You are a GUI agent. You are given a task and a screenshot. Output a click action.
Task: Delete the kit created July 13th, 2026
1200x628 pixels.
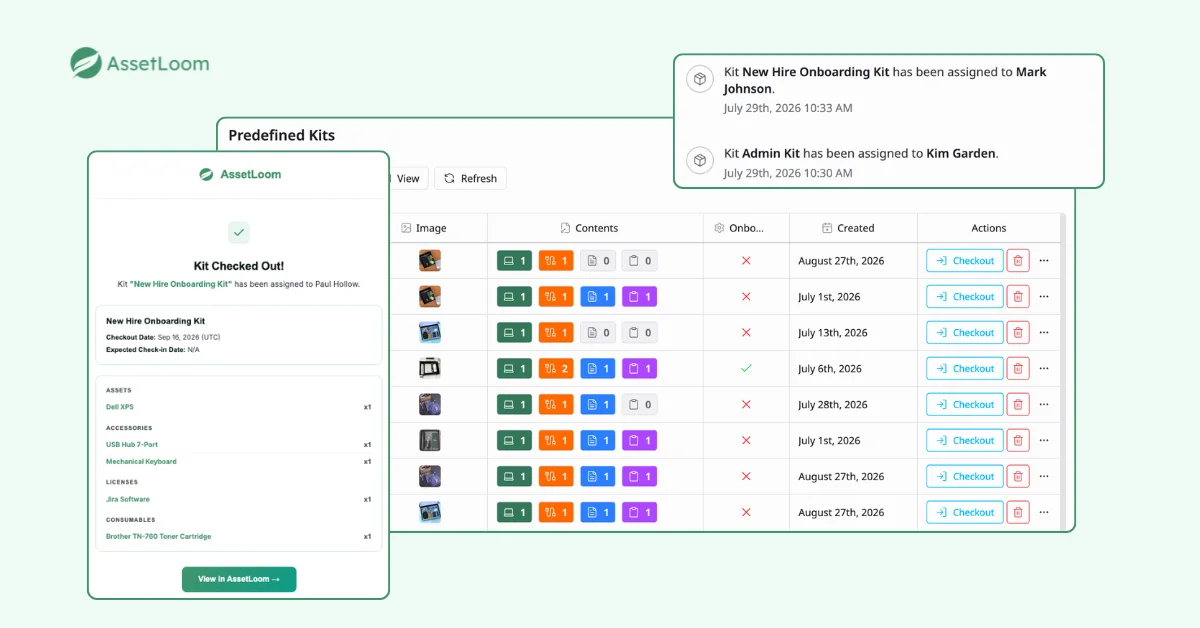click(x=1017, y=332)
